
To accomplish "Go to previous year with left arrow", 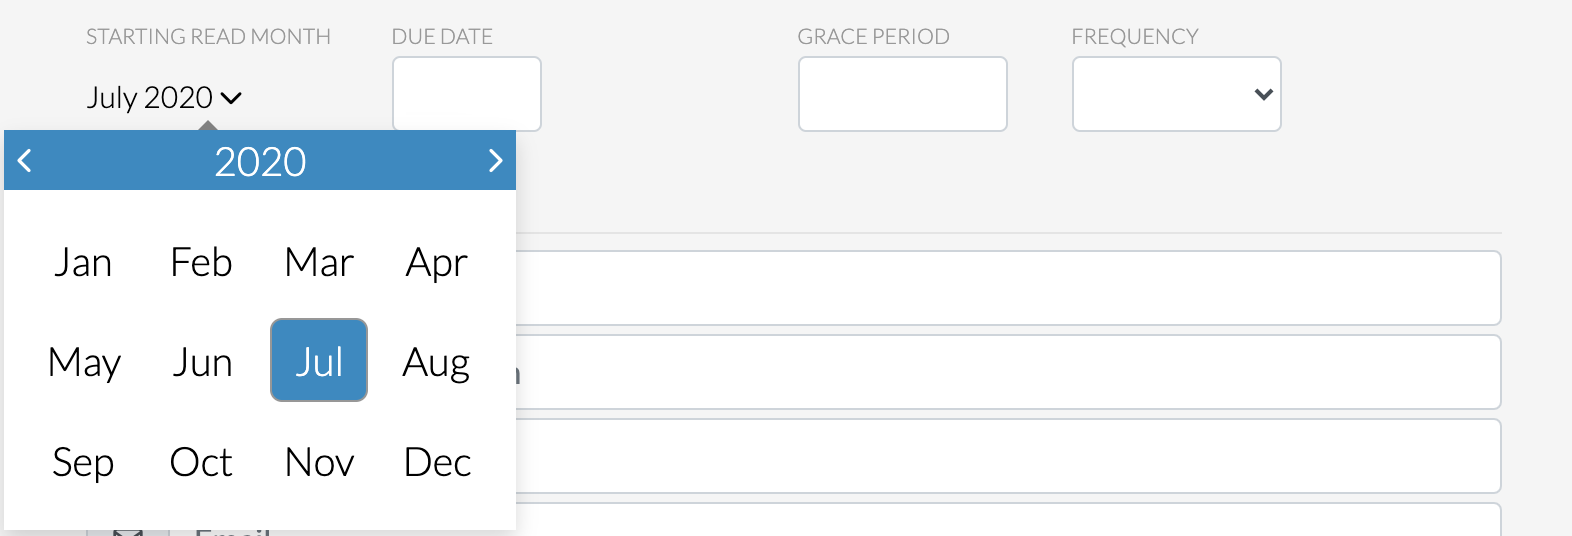I will click(x=25, y=161).
